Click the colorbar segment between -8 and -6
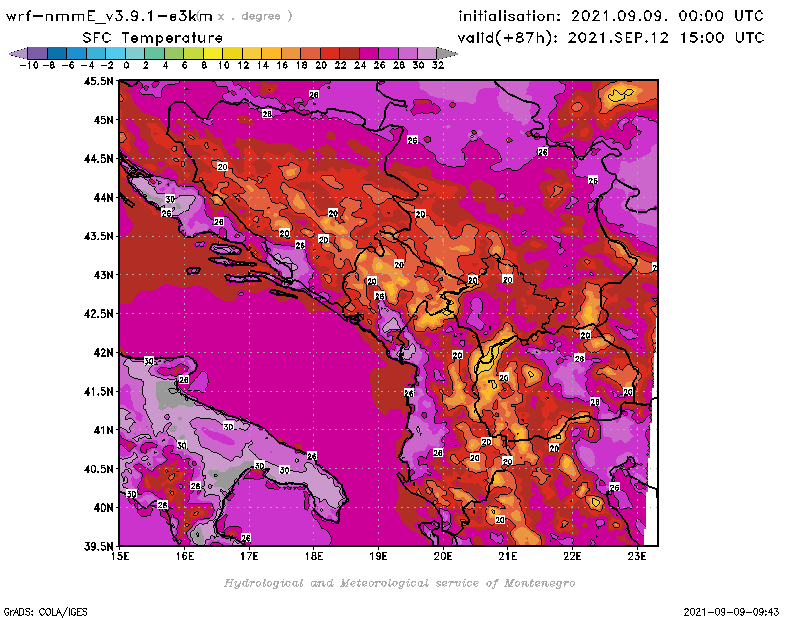Screen dimensions: 800x618 57,53
